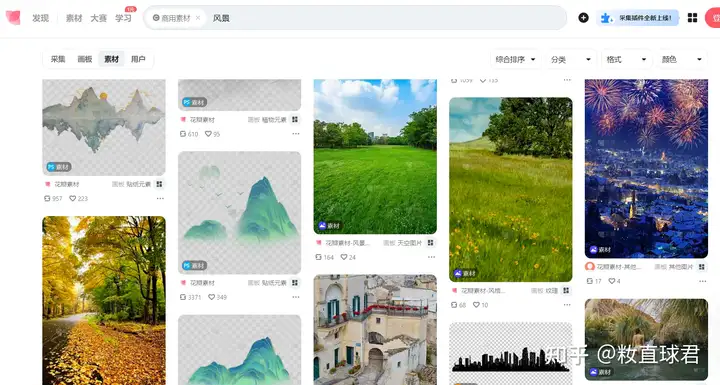Image resolution: width=720 pixels, height=385 pixels.
Task: Click PS 素材 badge on ink mountain image
Action: click(x=59, y=167)
